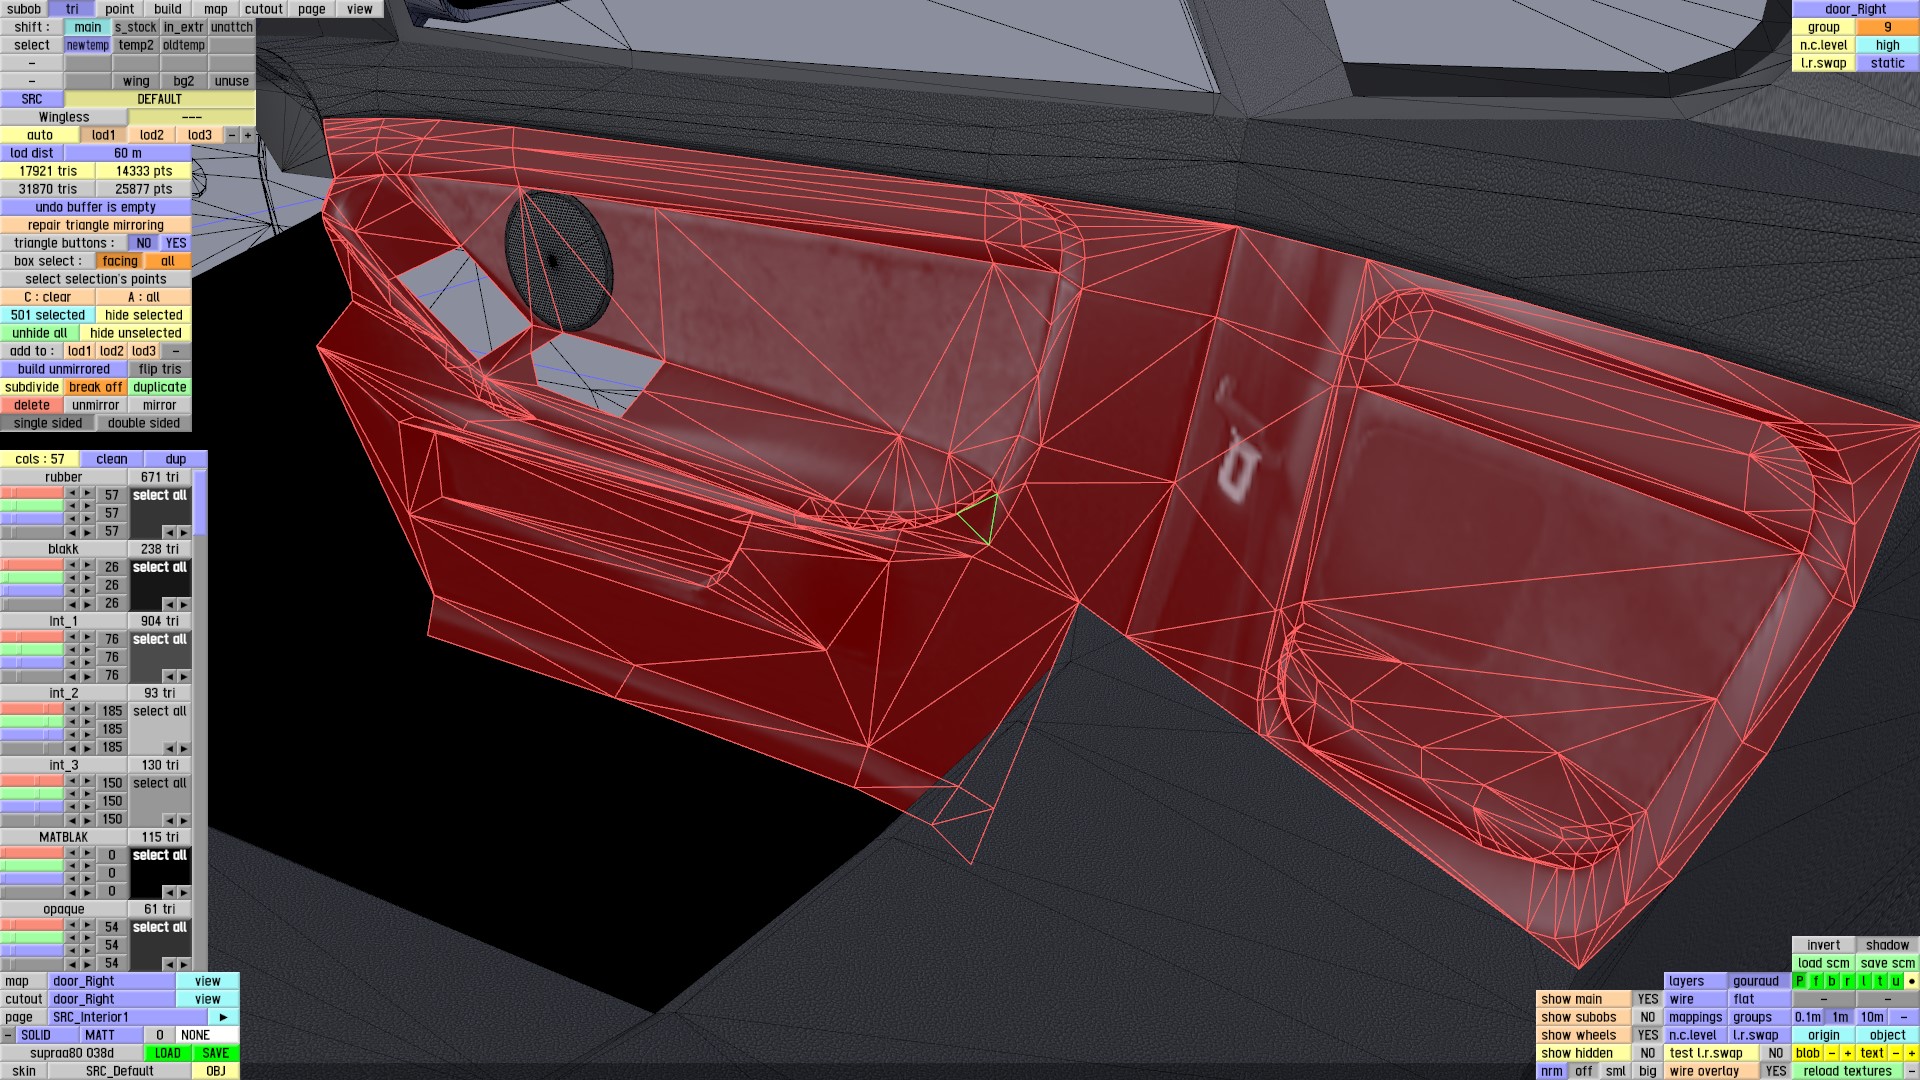The image size is (1920, 1080).
Task: Click the colour list vertical scrollbar
Action: tap(200, 503)
